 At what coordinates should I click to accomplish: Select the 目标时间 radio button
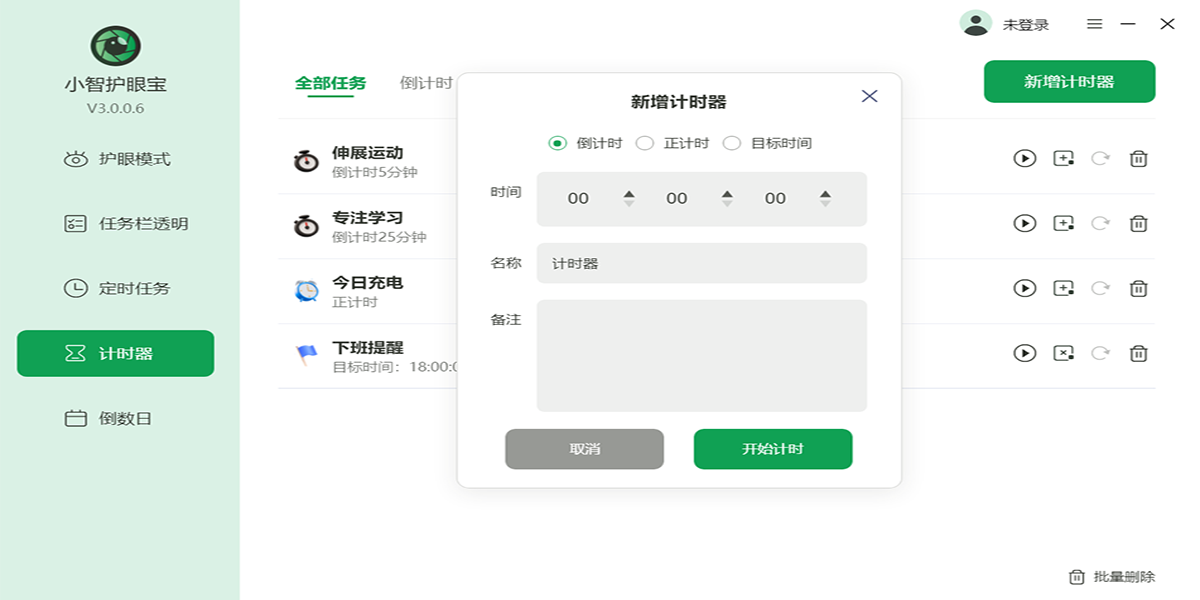click(732, 143)
